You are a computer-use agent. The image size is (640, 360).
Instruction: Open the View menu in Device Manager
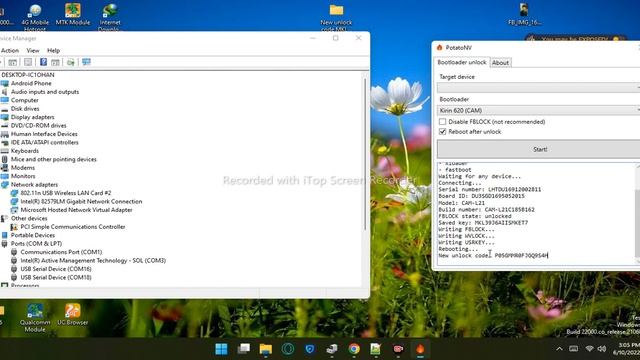click(x=33, y=51)
